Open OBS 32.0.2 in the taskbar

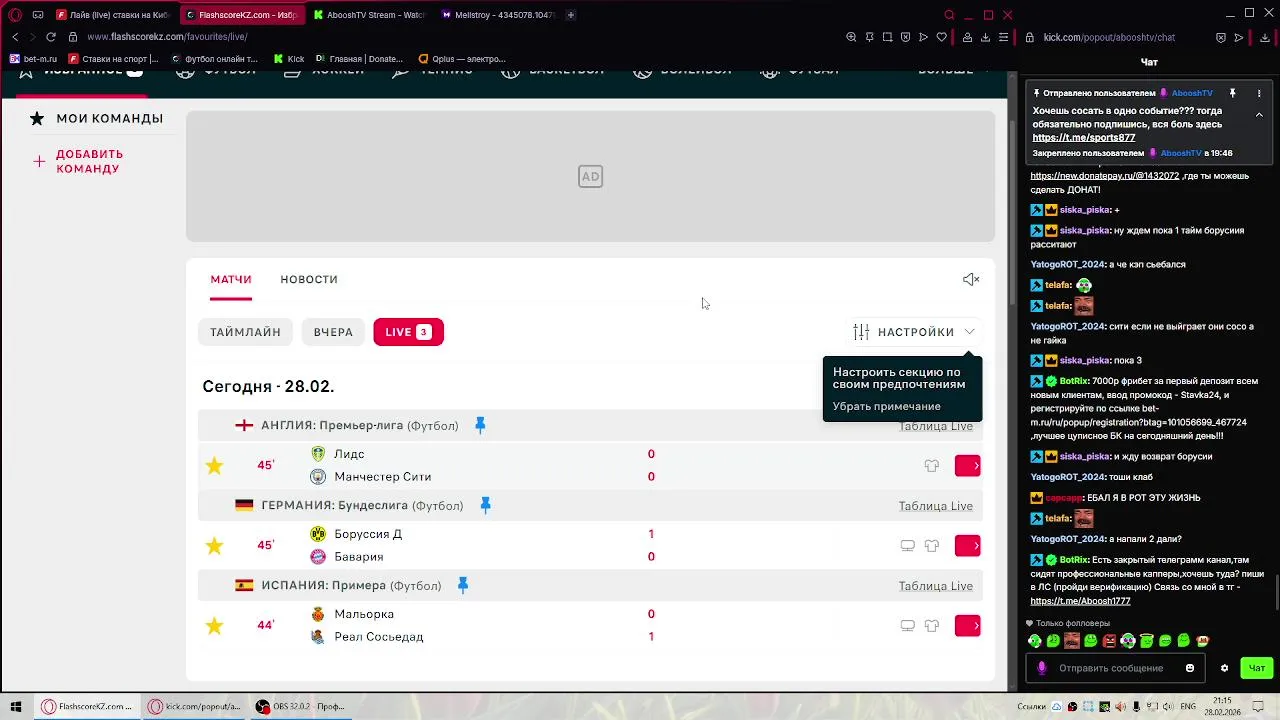pyautogui.click(x=300, y=706)
